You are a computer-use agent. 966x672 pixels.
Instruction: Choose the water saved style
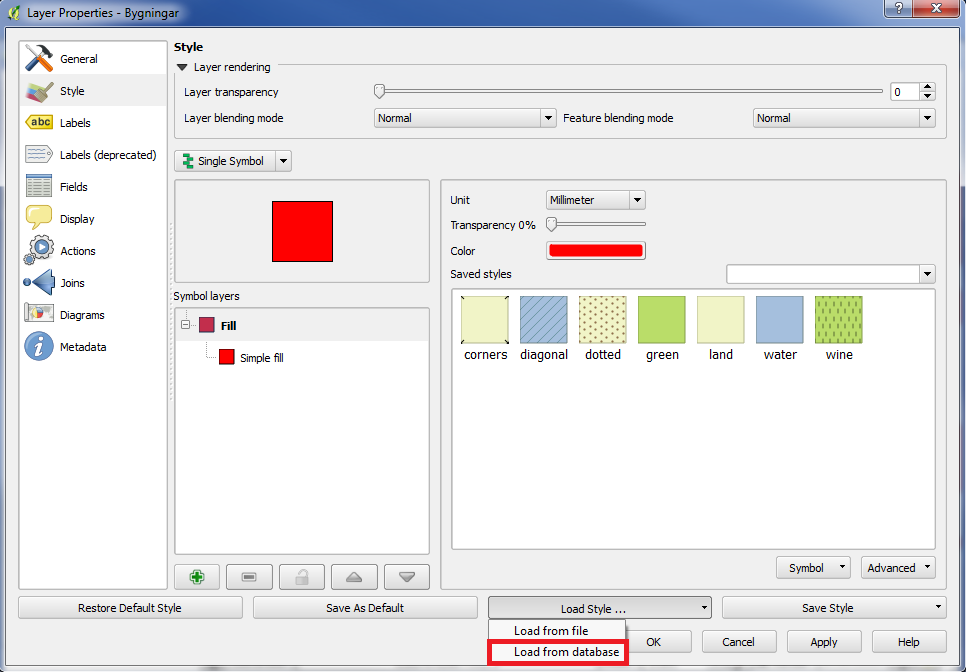tap(780, 328)
